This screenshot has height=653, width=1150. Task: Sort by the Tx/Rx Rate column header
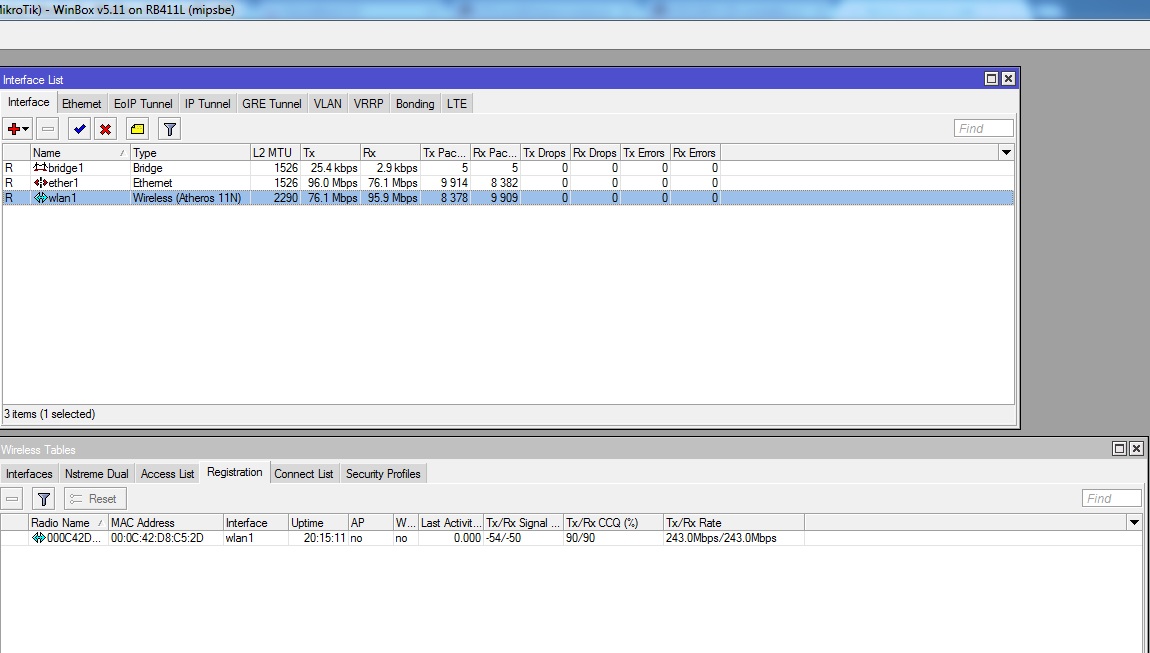pyautogui.click(x=733, y=522)
